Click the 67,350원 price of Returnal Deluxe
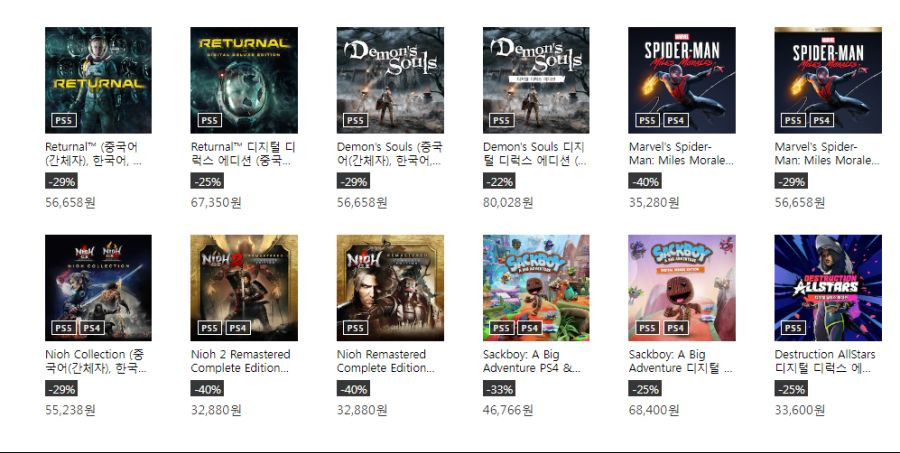This screenshot has height=453, width=900. click(x=216, y=203)
